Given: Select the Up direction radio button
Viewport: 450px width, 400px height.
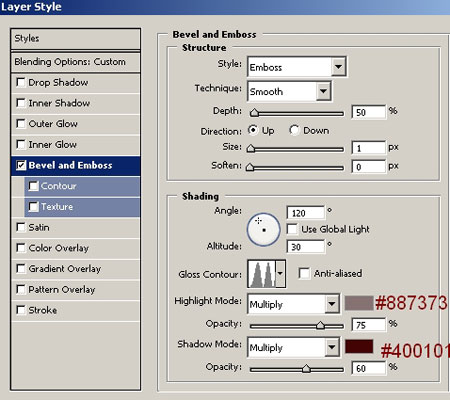Looking at the screenshot, I should click(253, 130).
